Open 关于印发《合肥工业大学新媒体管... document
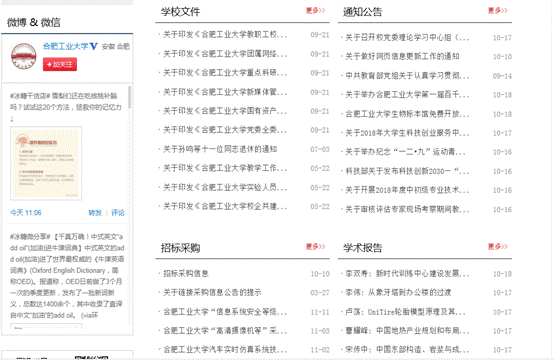This screenshot has height=360, width=554. (x=225, y=92)
